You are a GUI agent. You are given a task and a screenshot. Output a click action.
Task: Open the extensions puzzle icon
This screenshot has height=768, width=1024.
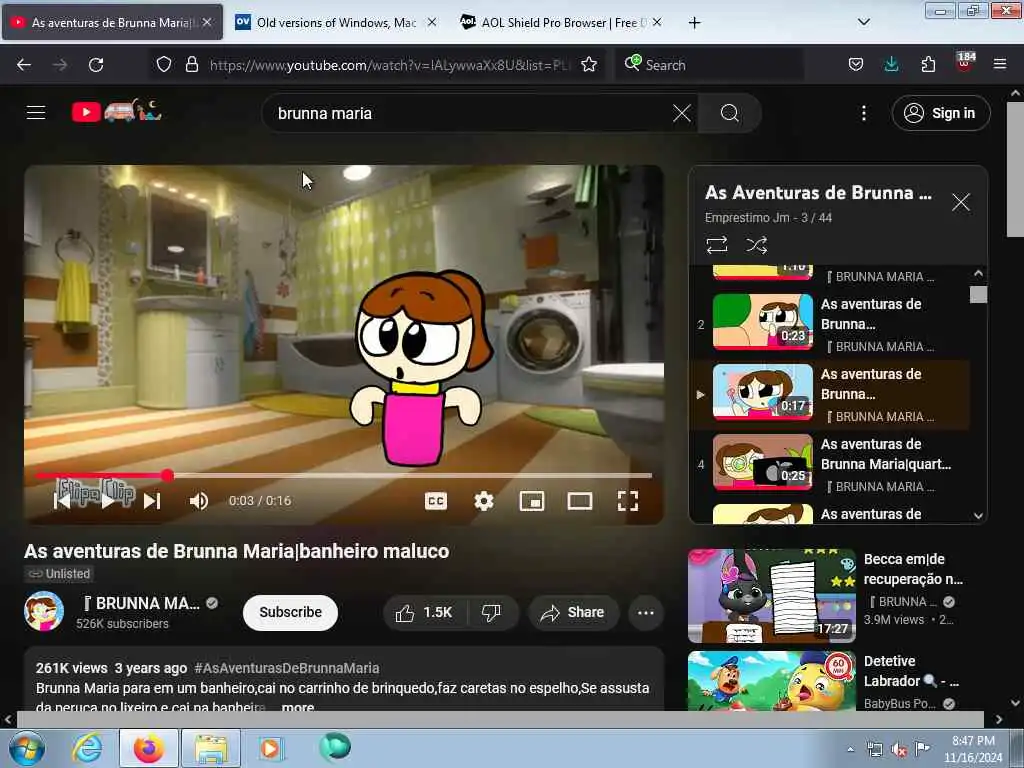[x=928, y=65]
